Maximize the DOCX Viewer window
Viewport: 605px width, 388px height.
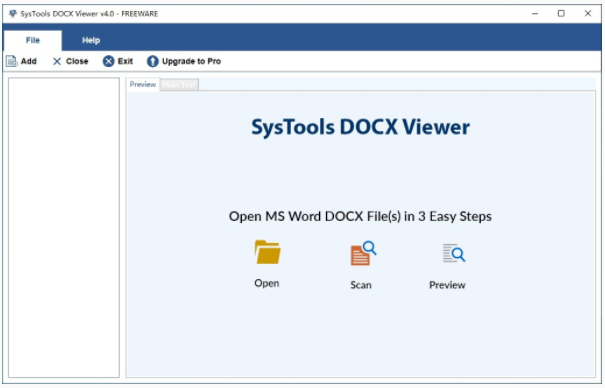click(x=561, y=13)
